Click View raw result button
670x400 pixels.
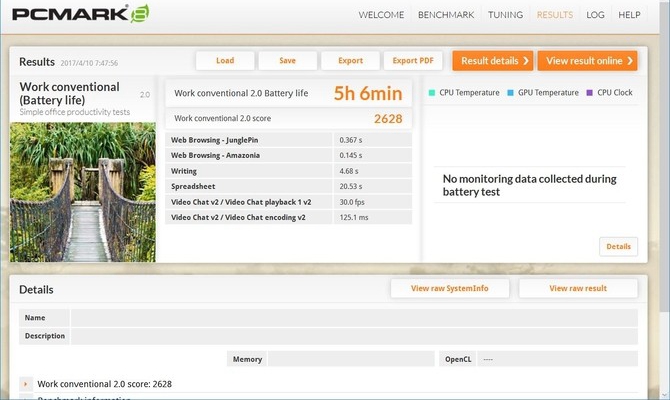(578, 288)
